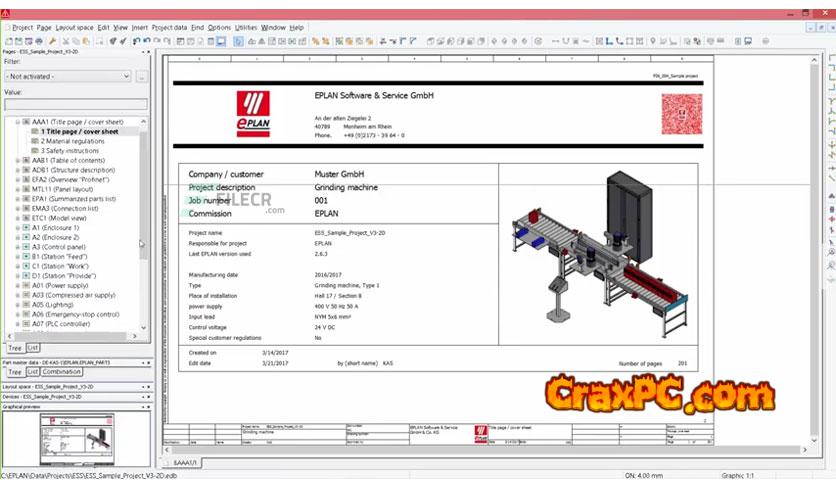Open the Project data menu

(170, 28)
